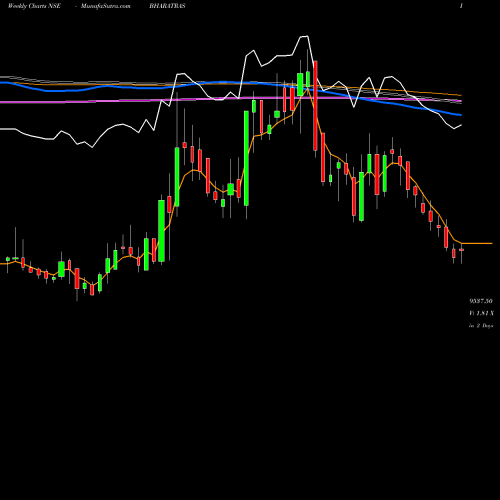Click the 9337.50 price value
This screenshot has width=500, height=500.
click(x=481, y=301)
